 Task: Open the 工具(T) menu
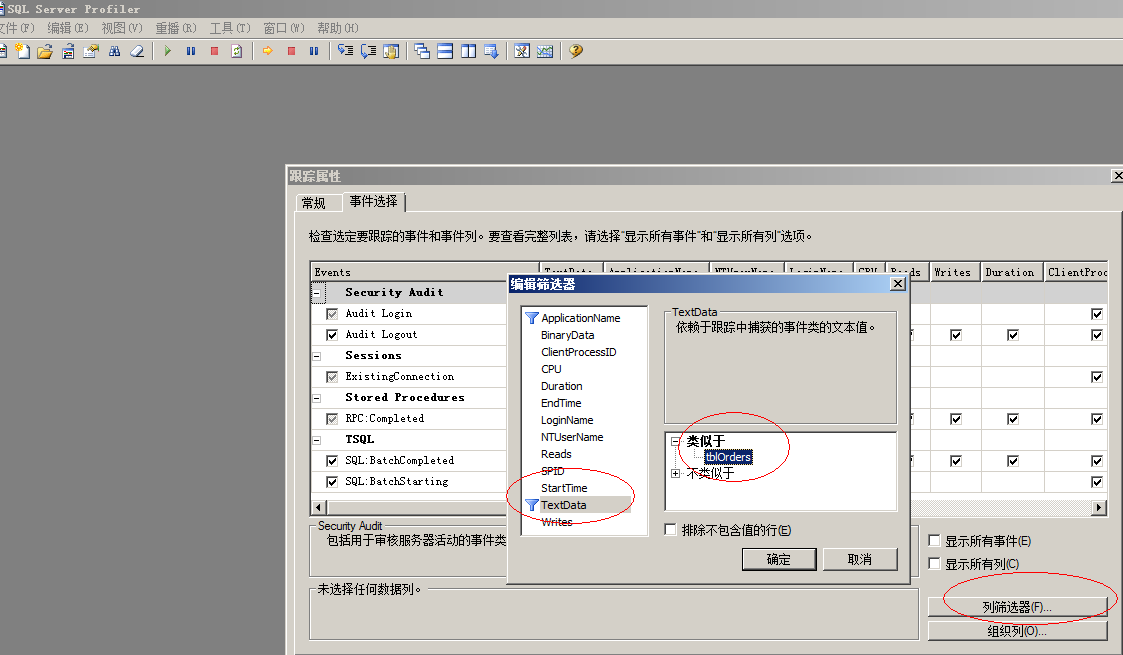coord(230,28)
